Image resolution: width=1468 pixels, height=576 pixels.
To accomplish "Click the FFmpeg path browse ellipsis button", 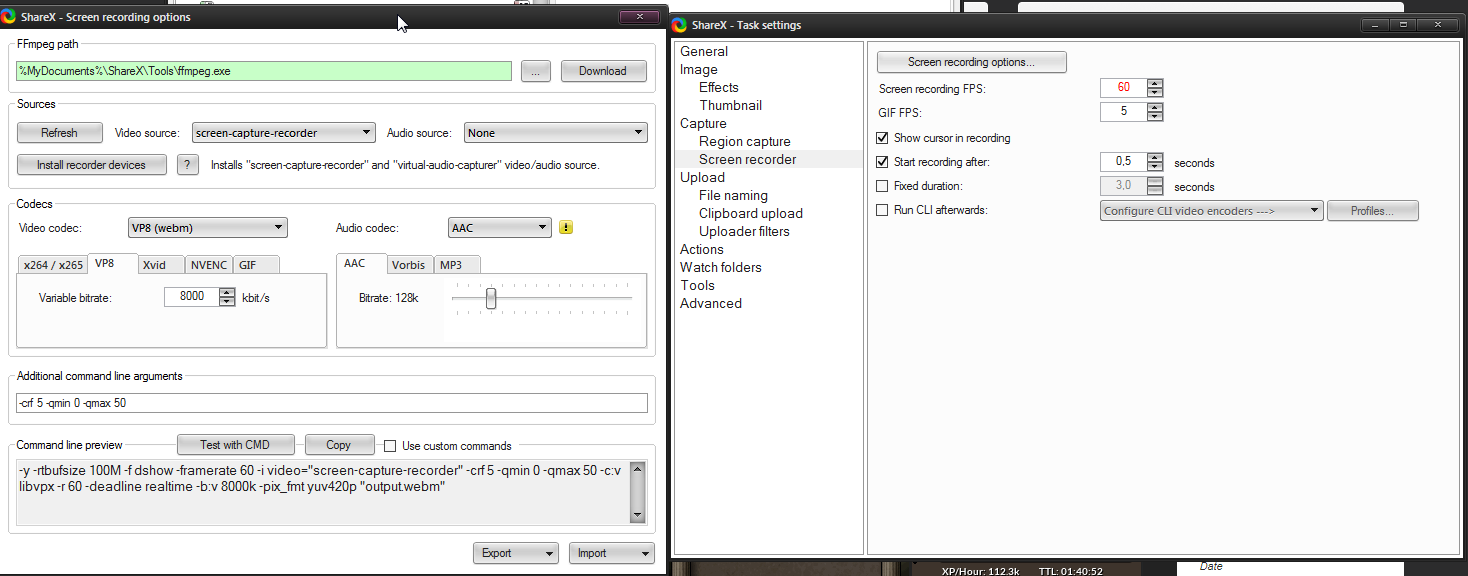I will 535,71.
